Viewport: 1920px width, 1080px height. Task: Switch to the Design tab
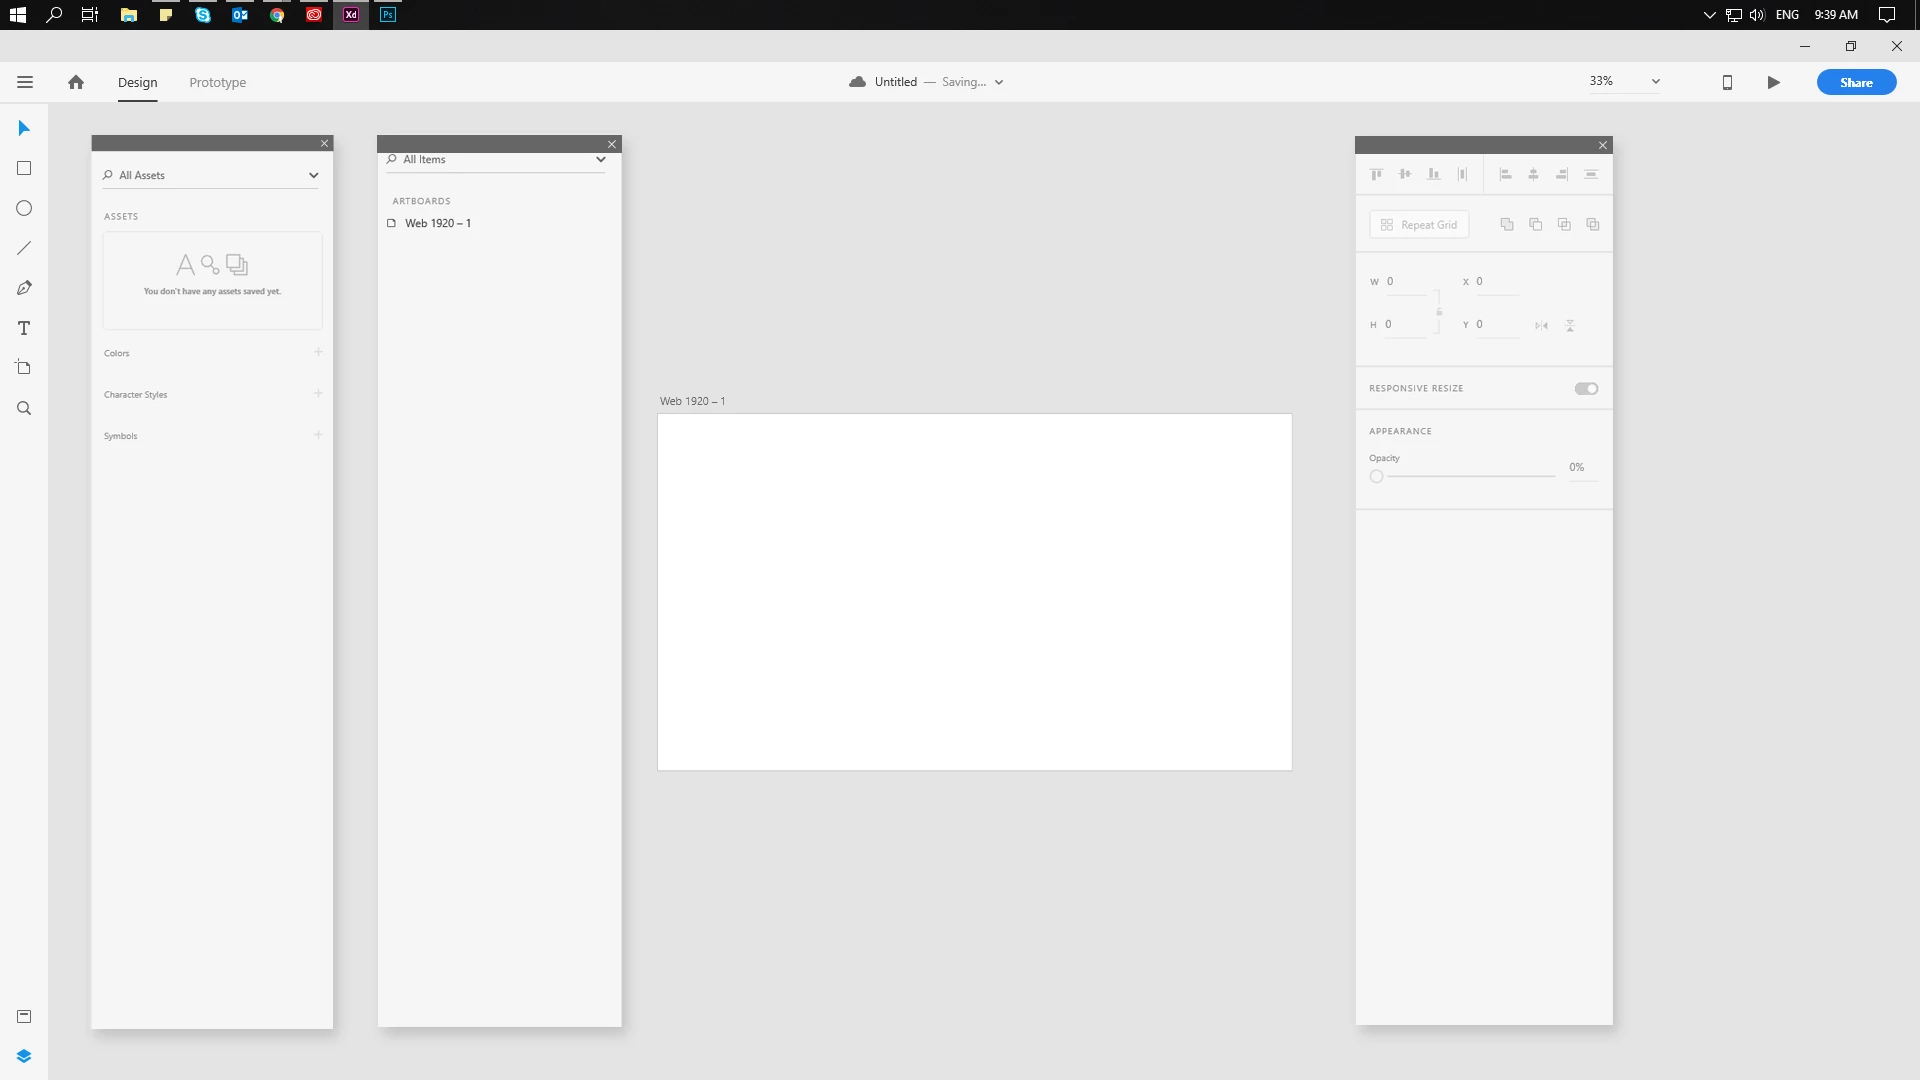[x=137, y=82]
